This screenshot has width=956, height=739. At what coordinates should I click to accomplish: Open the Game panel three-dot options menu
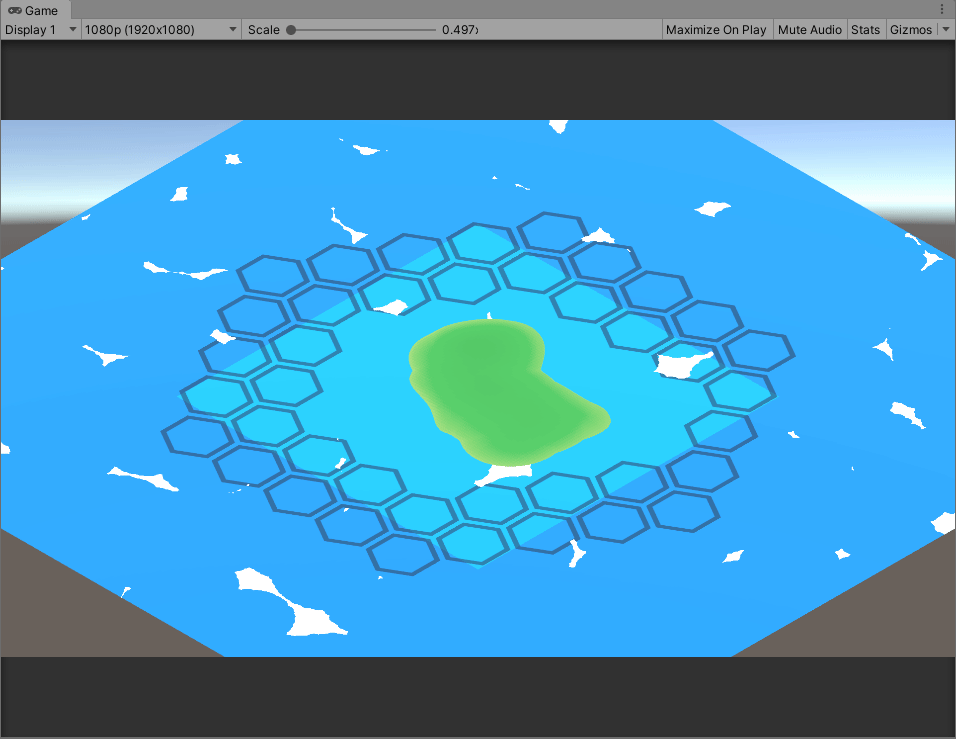[942, 10]
